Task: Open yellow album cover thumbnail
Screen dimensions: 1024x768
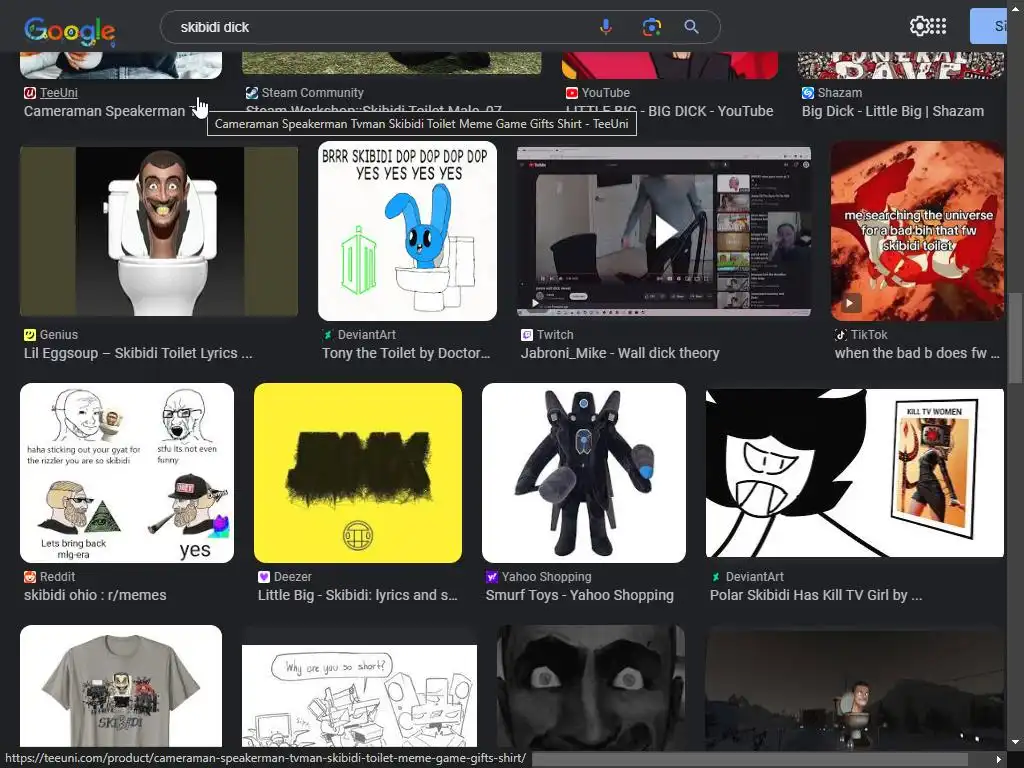Action: [358, 473]
